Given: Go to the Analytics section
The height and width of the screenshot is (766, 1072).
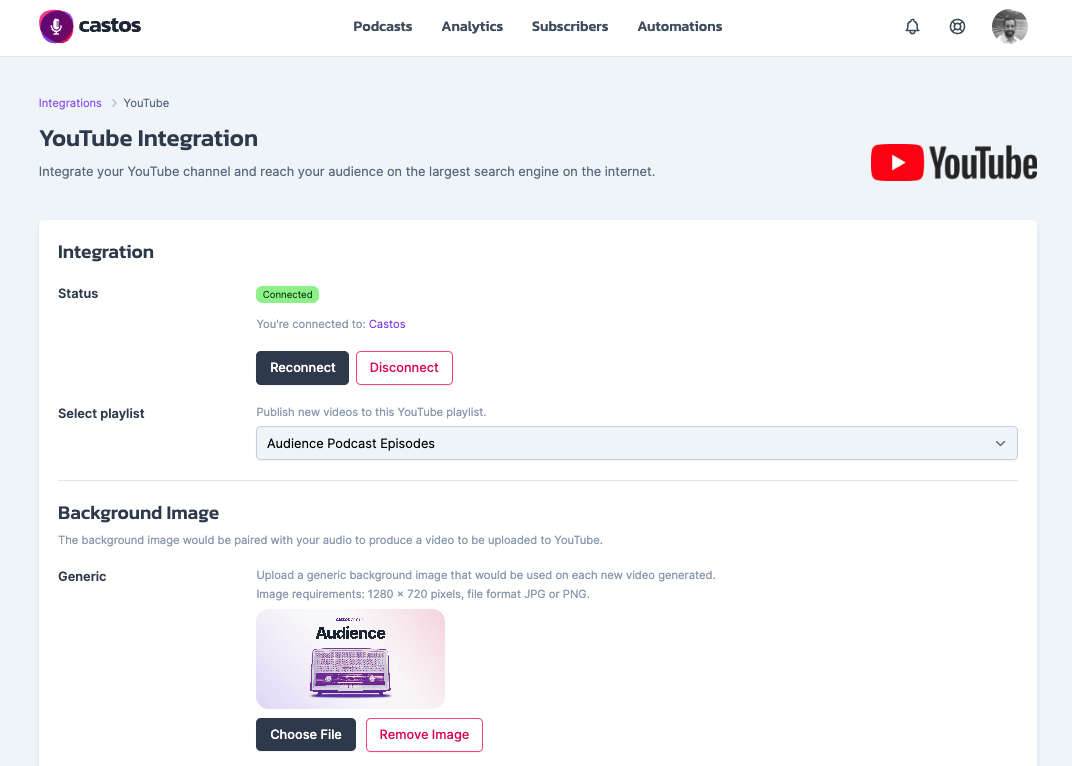Looking at the screenshot, I should (472, 27).
